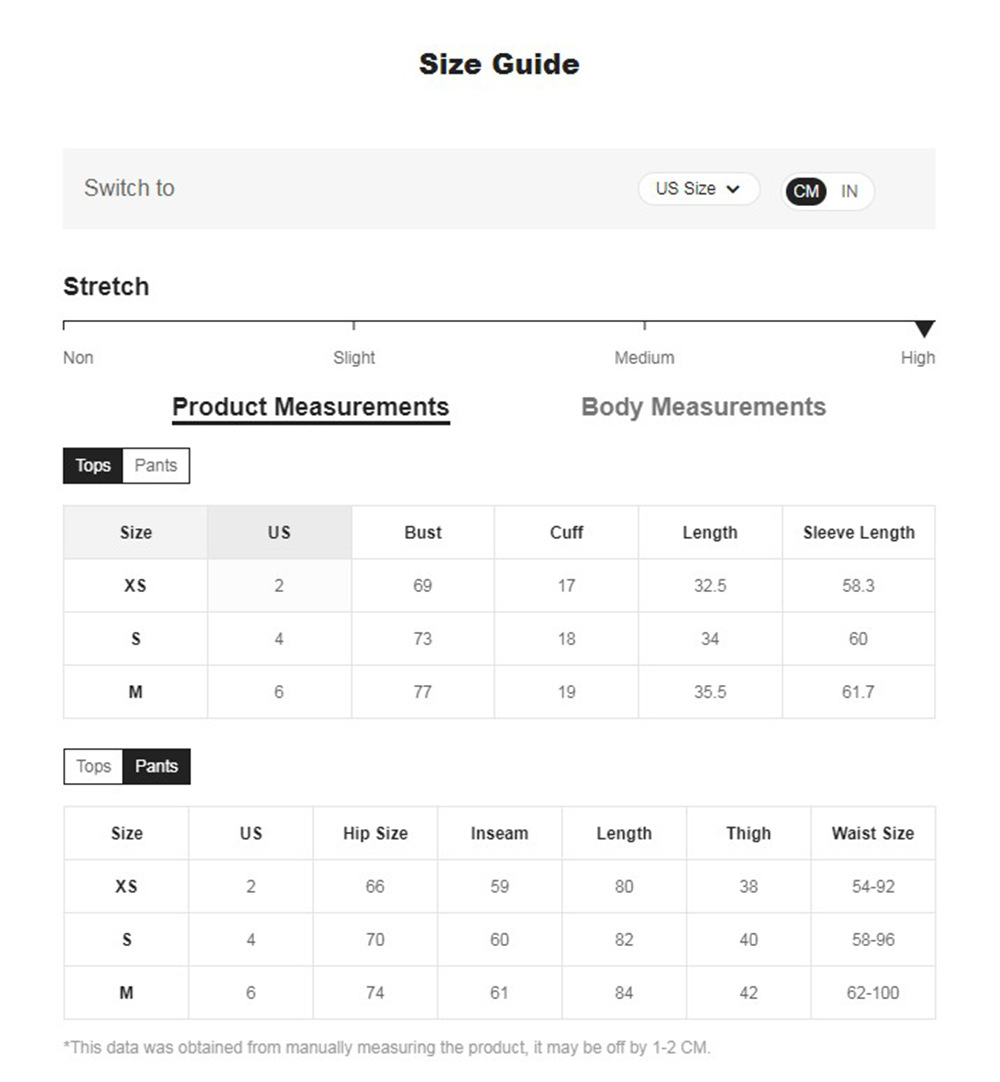Set stretch slider to Medium tick
Viewport: 1000px width, 1082px height.
[x=645, y=324]
